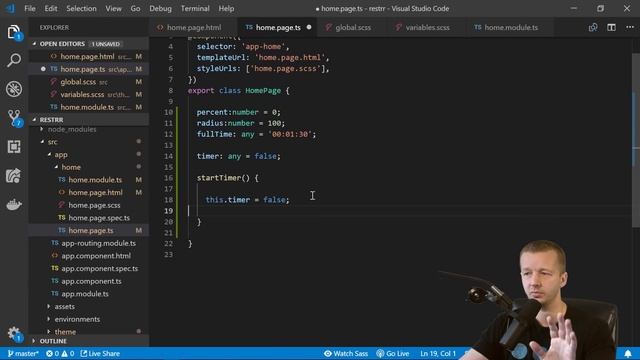Open the Go menu
The width and height of the screenshot is (640, 360).
click(x=136, y=9)
